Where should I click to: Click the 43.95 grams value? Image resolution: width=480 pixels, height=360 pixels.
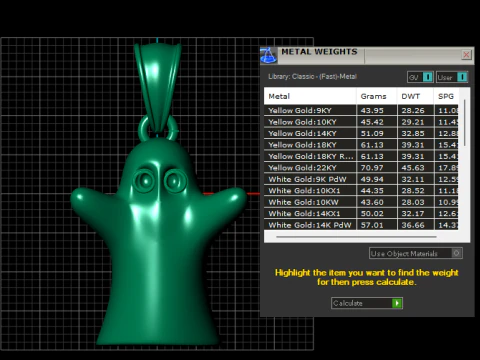click(372, 110)
